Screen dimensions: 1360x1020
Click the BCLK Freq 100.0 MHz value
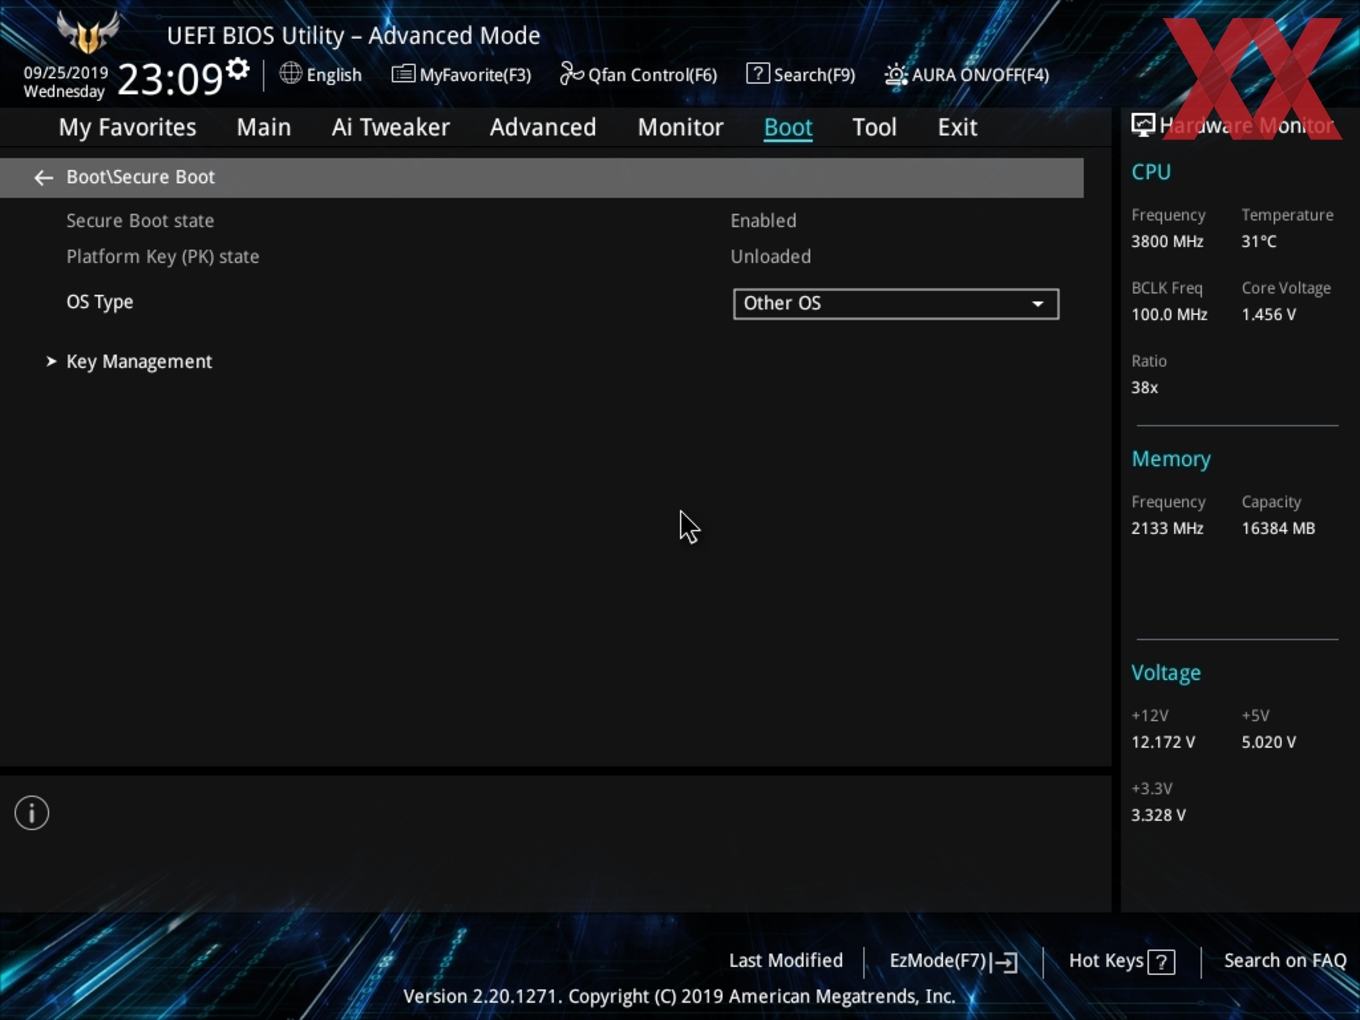1169,314
